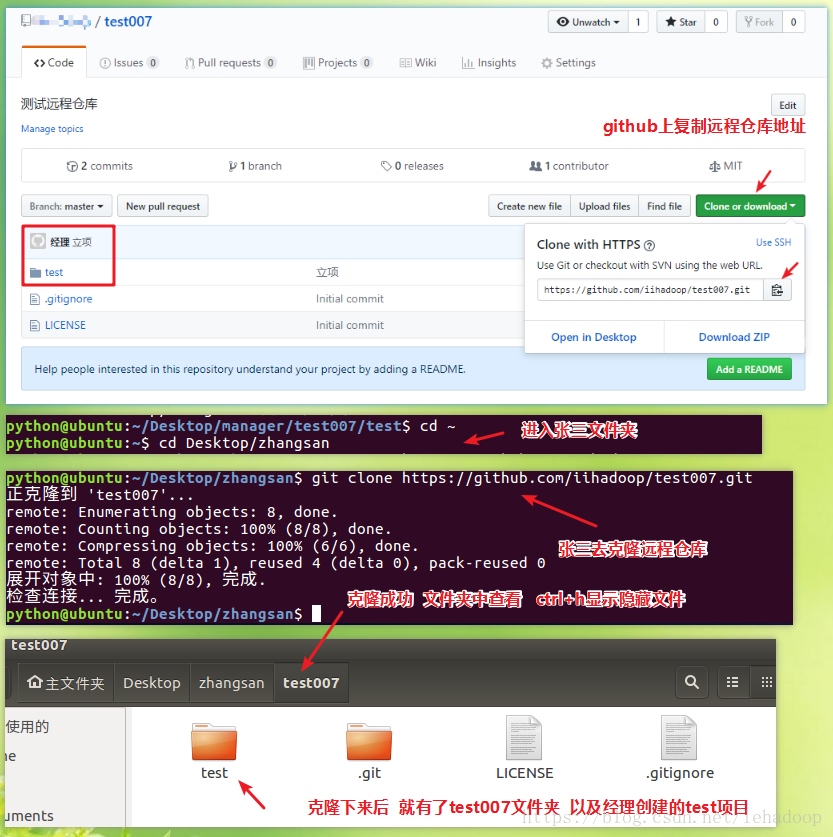Click the 立项 commit message for test

(327, 272)
